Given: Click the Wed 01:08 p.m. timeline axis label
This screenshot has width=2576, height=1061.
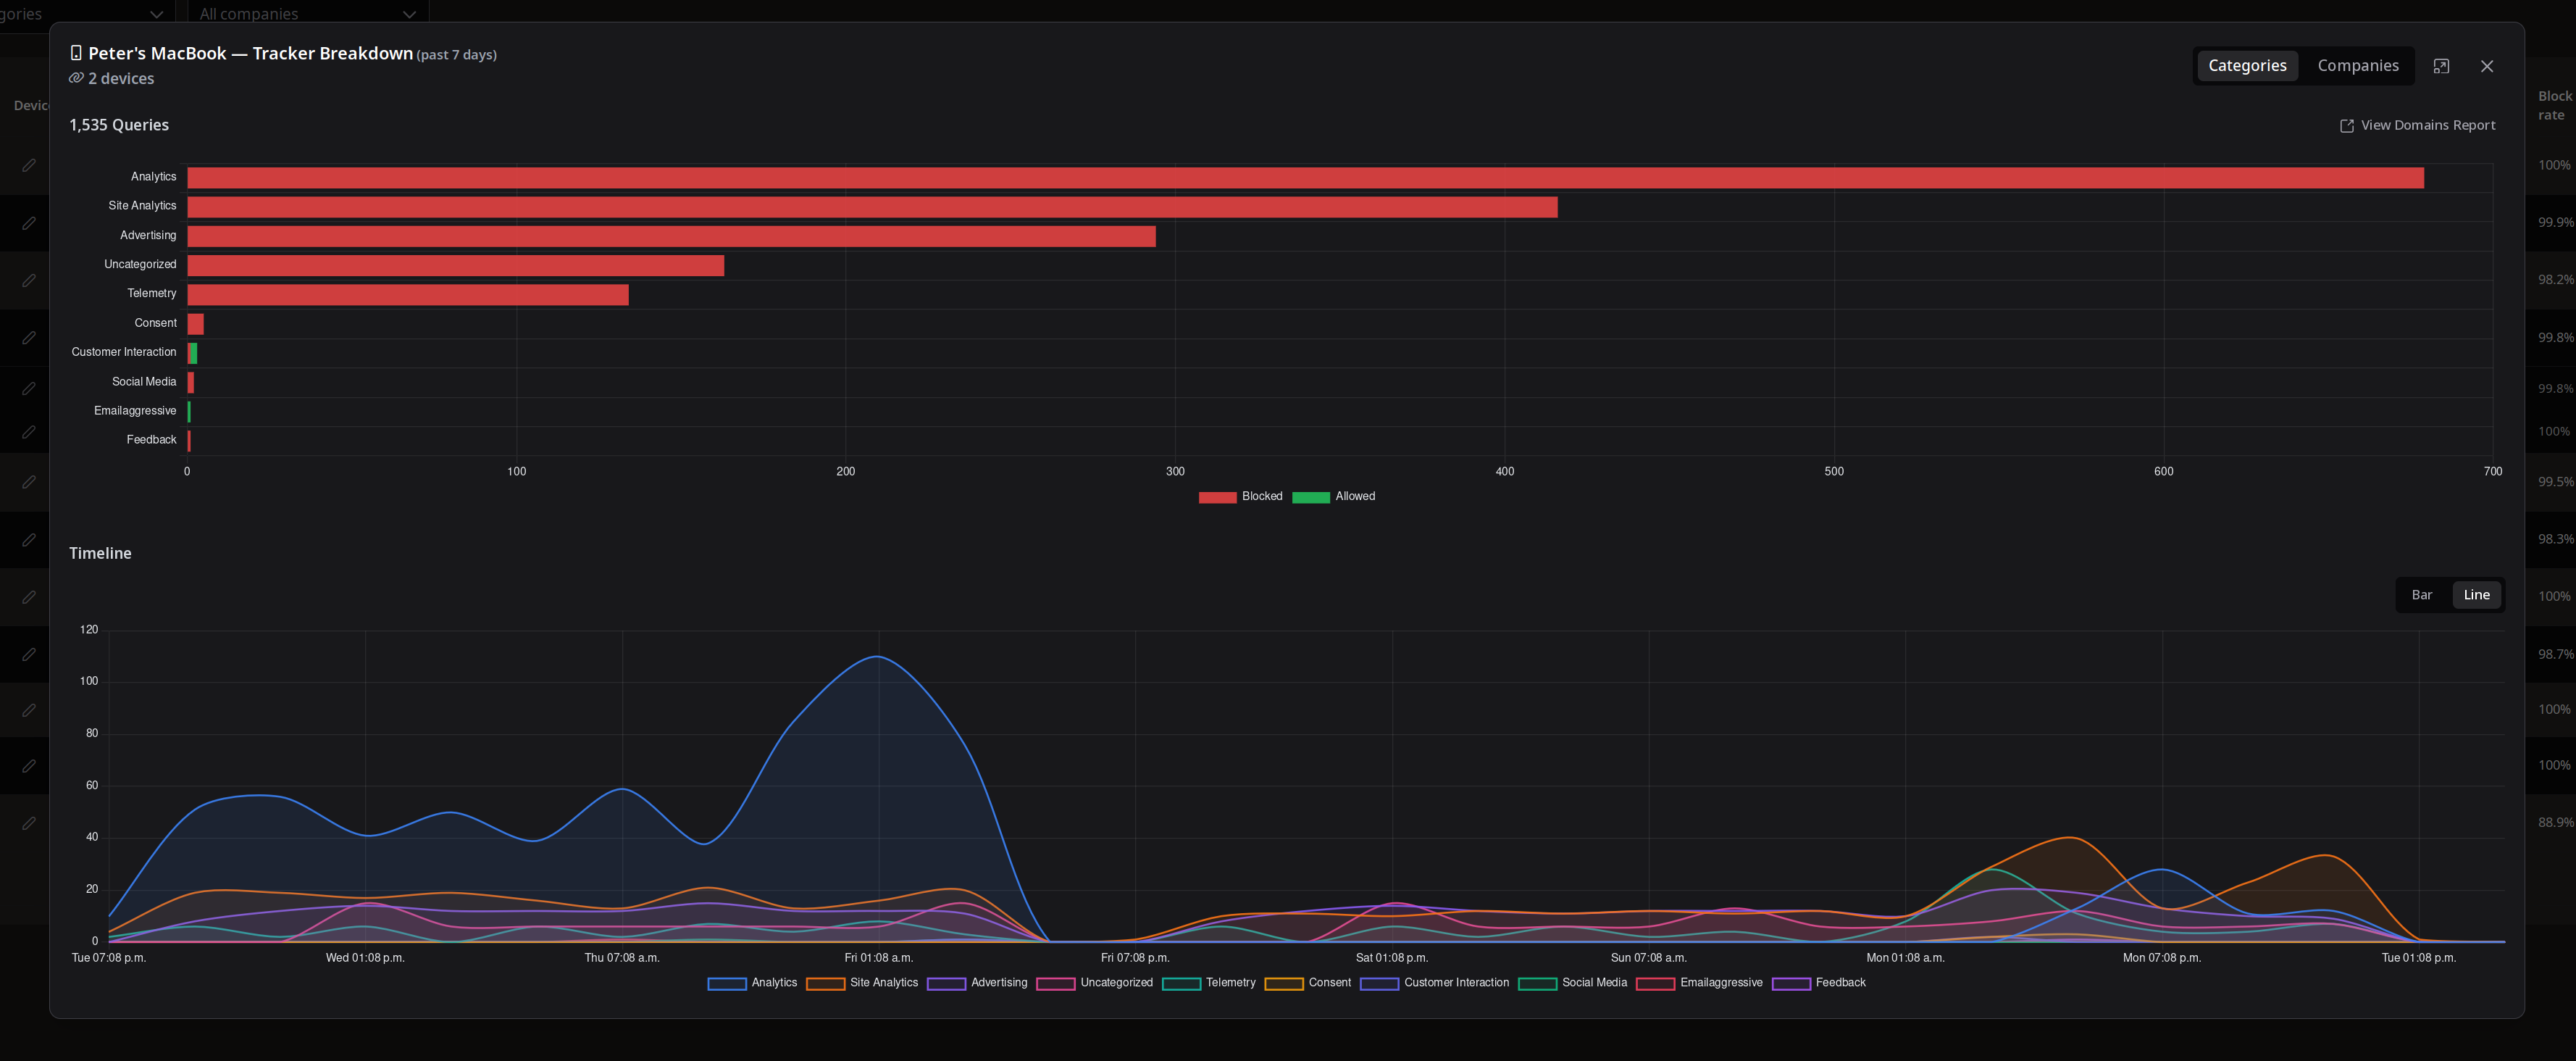Looking at the screenshot, I should (365, 958).
